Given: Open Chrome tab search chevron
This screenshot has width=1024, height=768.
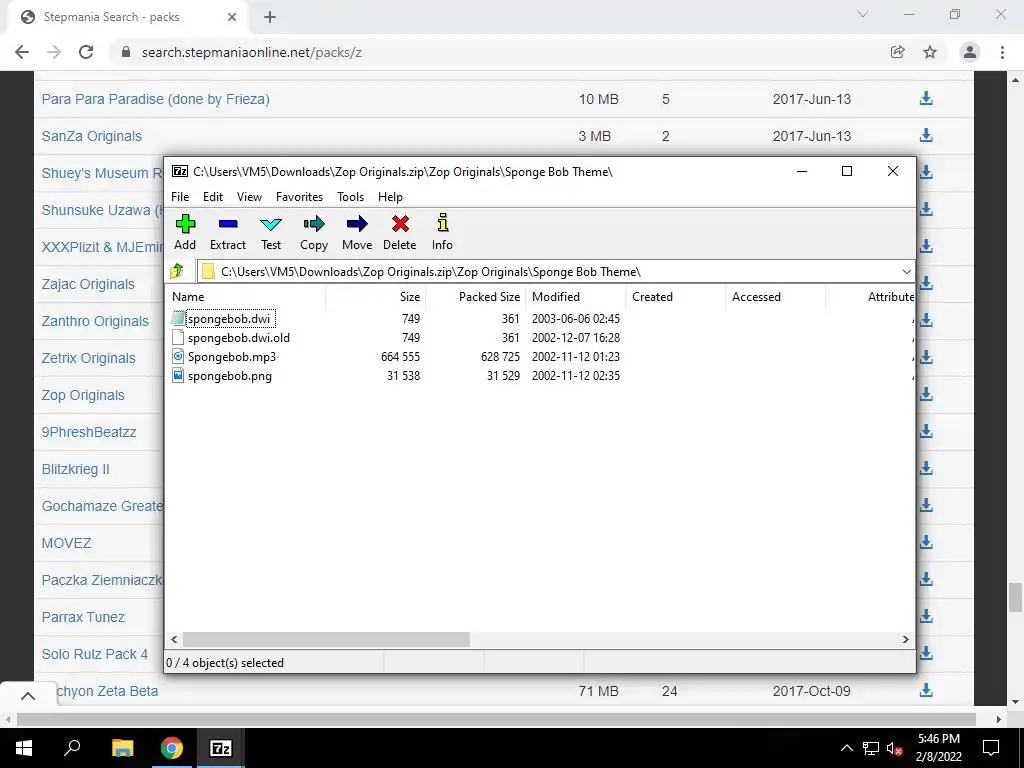Looking at the screenshot, I should click(863, 14).
